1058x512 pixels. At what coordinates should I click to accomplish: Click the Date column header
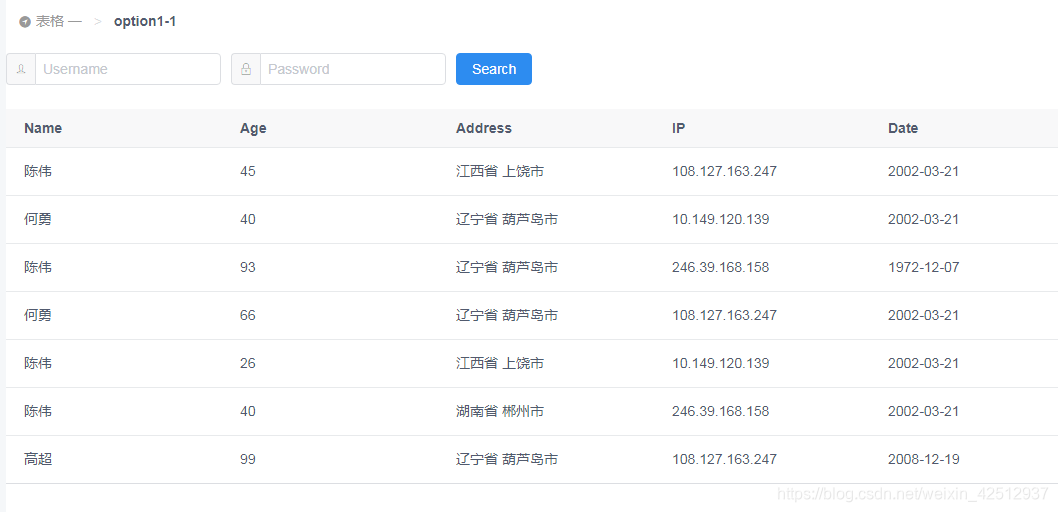point(903,128)
